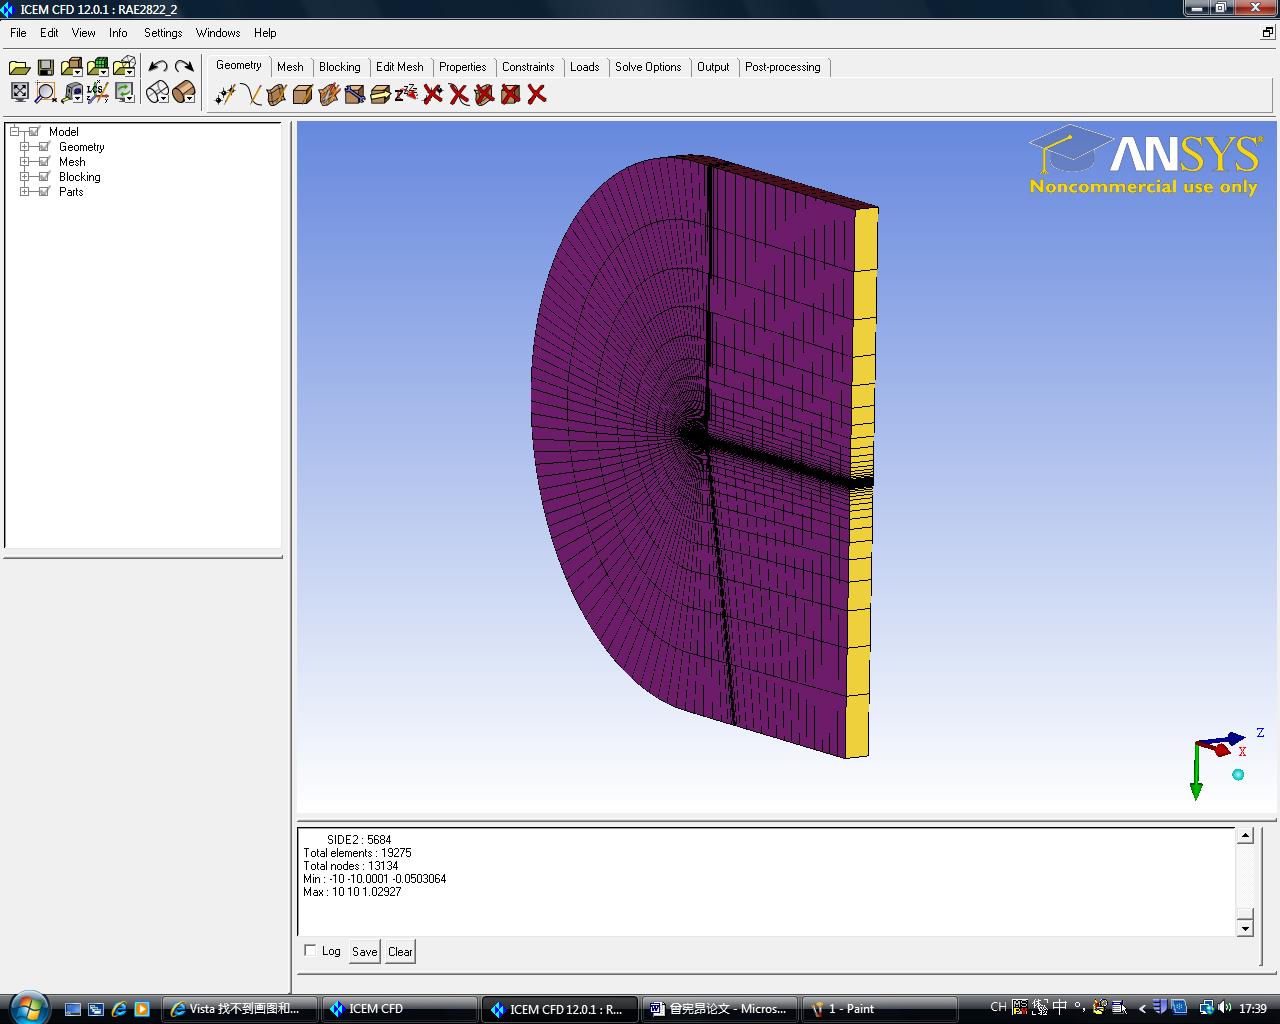The image size is (1280, 1024).
Task: Switch to the Edit Mesh tab
Action: pos(399,67)
